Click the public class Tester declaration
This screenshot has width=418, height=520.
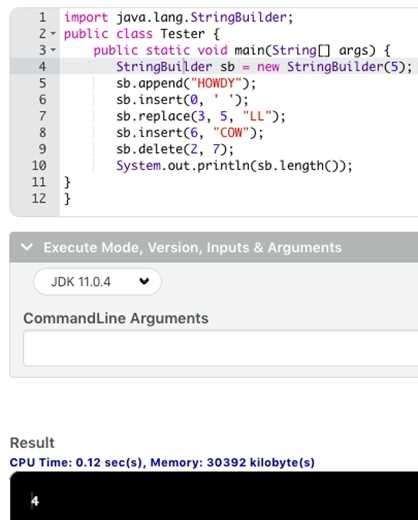tap(142, 34)
